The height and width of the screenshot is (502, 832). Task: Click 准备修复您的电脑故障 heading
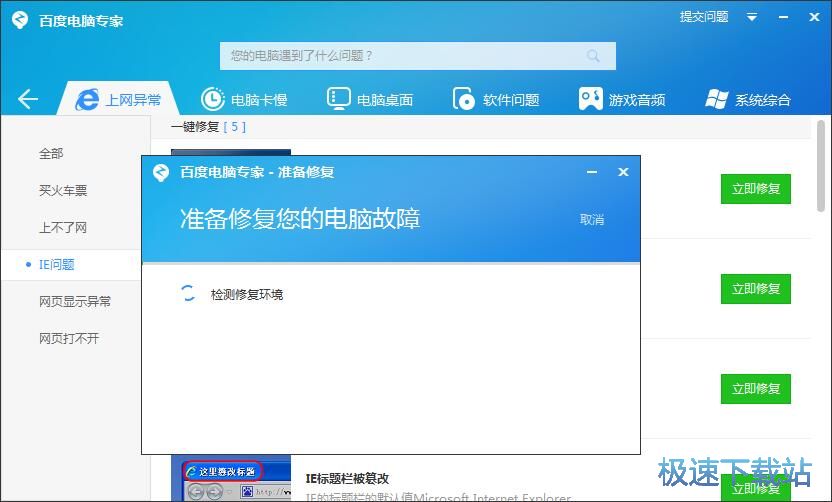point(300,219)
